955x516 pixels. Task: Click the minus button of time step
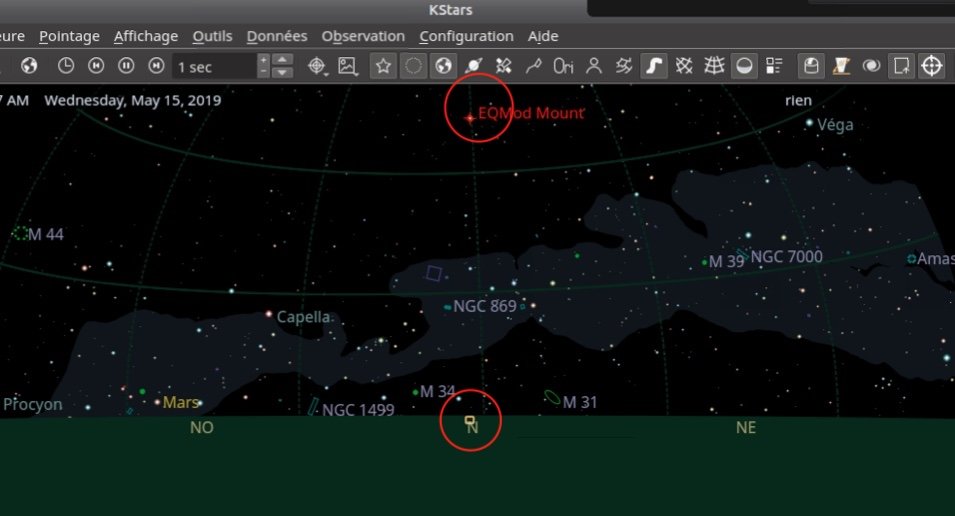click(263, 72)
